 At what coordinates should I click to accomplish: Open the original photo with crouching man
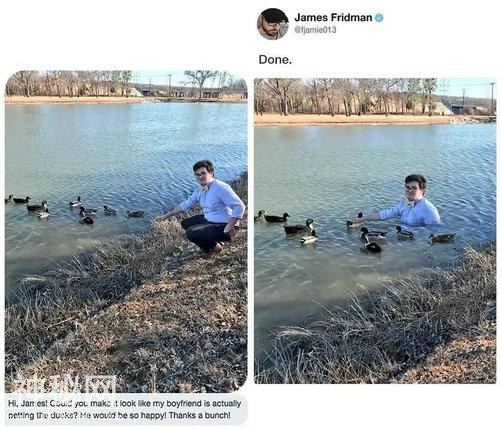pos(126,231)
